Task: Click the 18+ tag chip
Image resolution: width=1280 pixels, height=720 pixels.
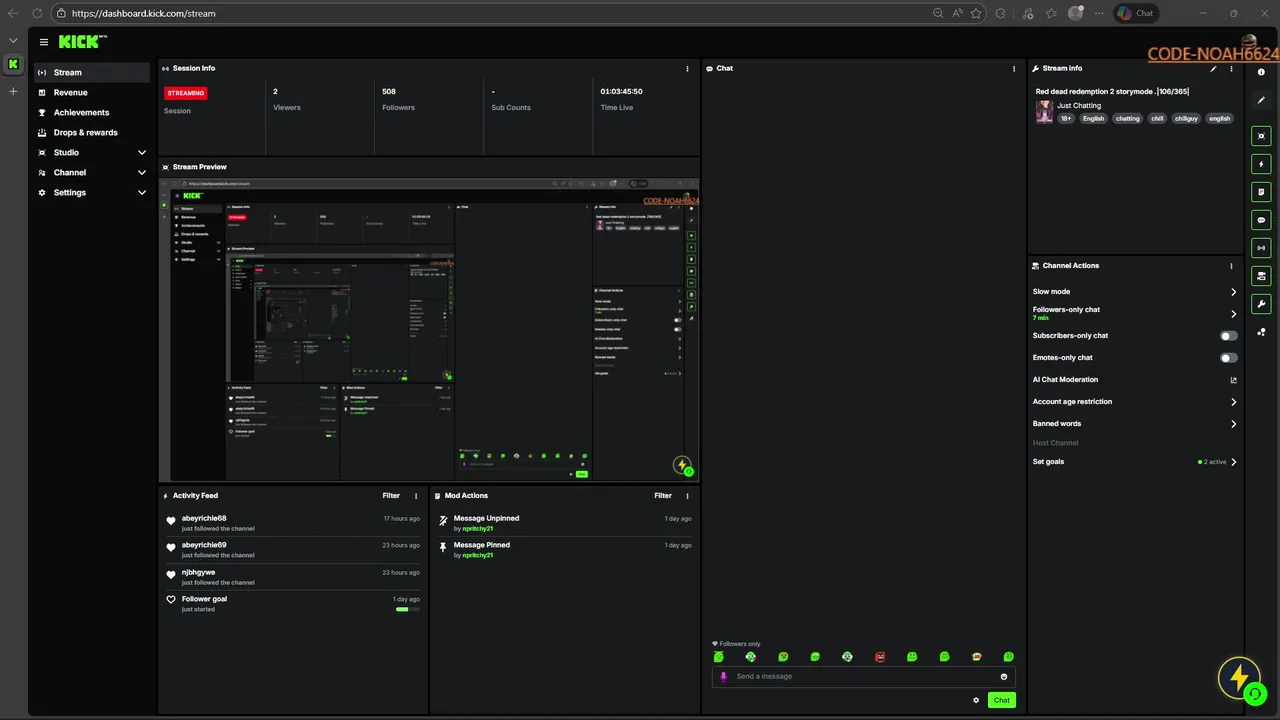Action: [1066, 119]
